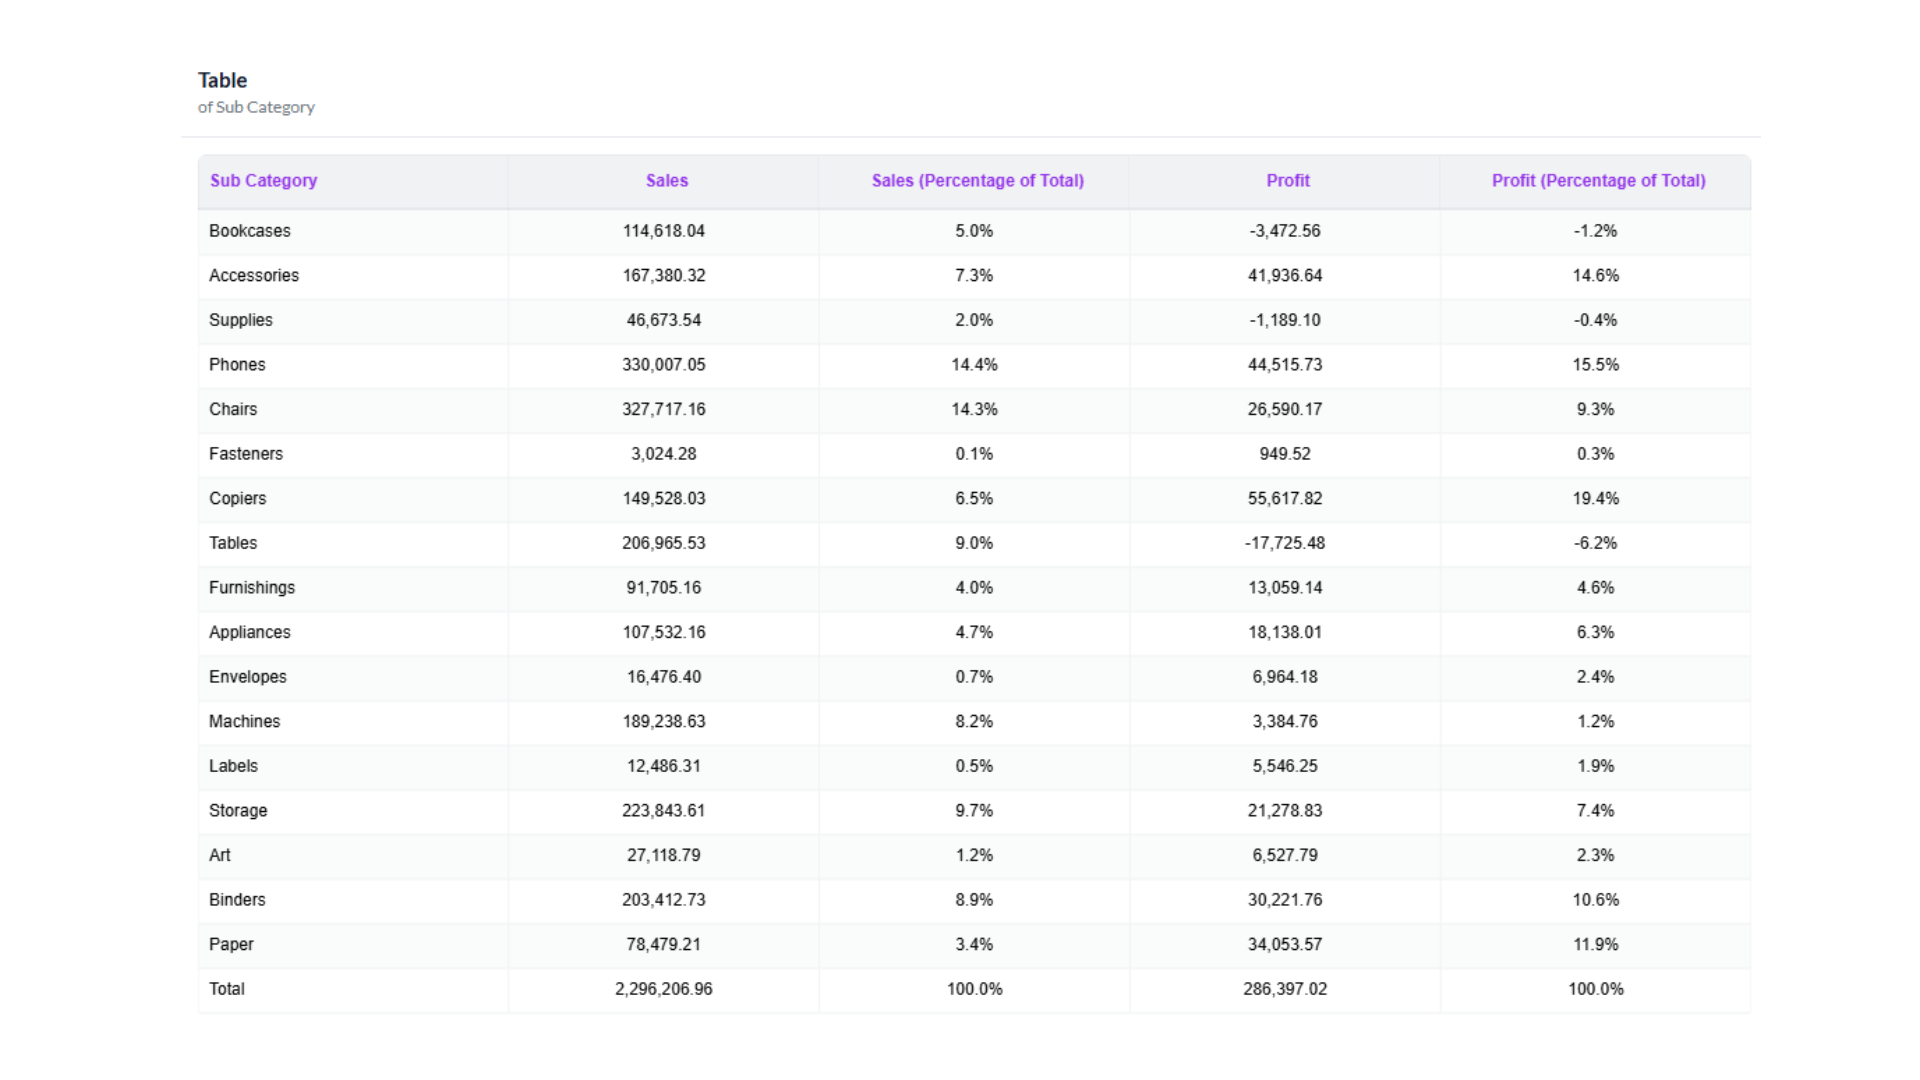The height and width of the screenshot is (1080, 1920).
Task: Click the Storage sales percentage 9.7%
Action: point(974,811)
